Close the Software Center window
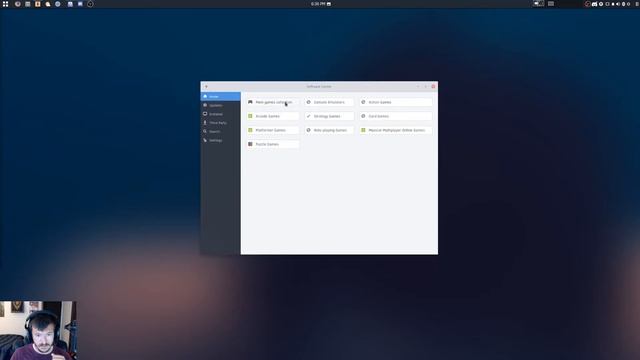Viewport: 640px width, 360px height. click(433, 87)
